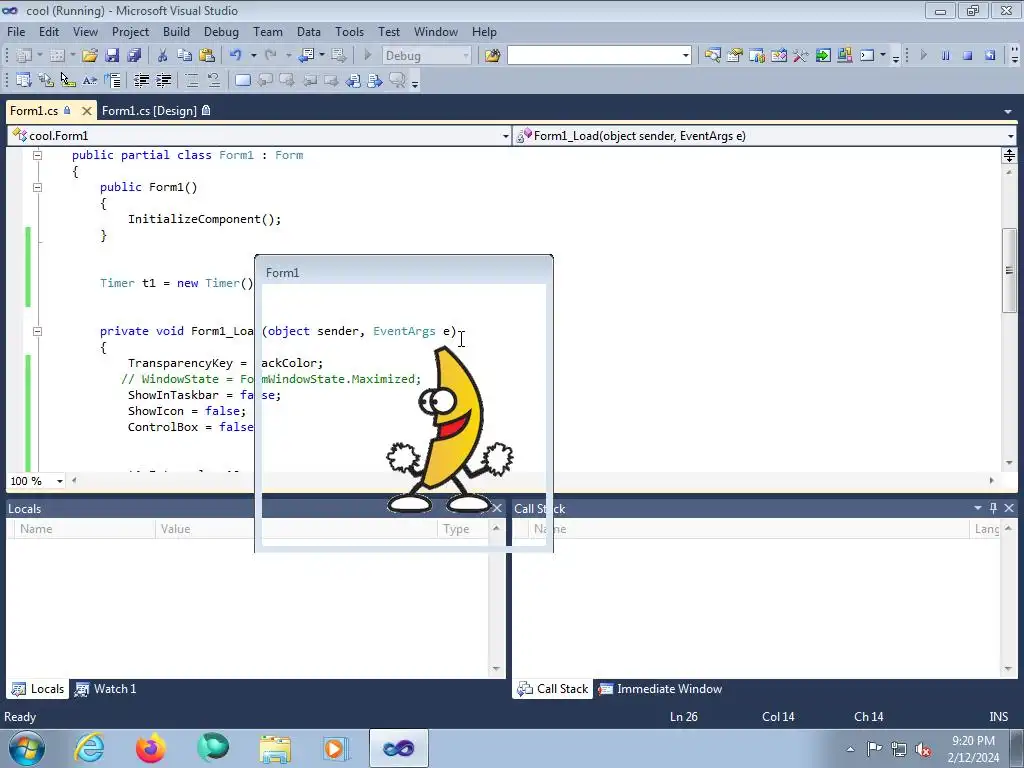1024x768 pixels.
Task: Open the File menu
Action: 16,32
